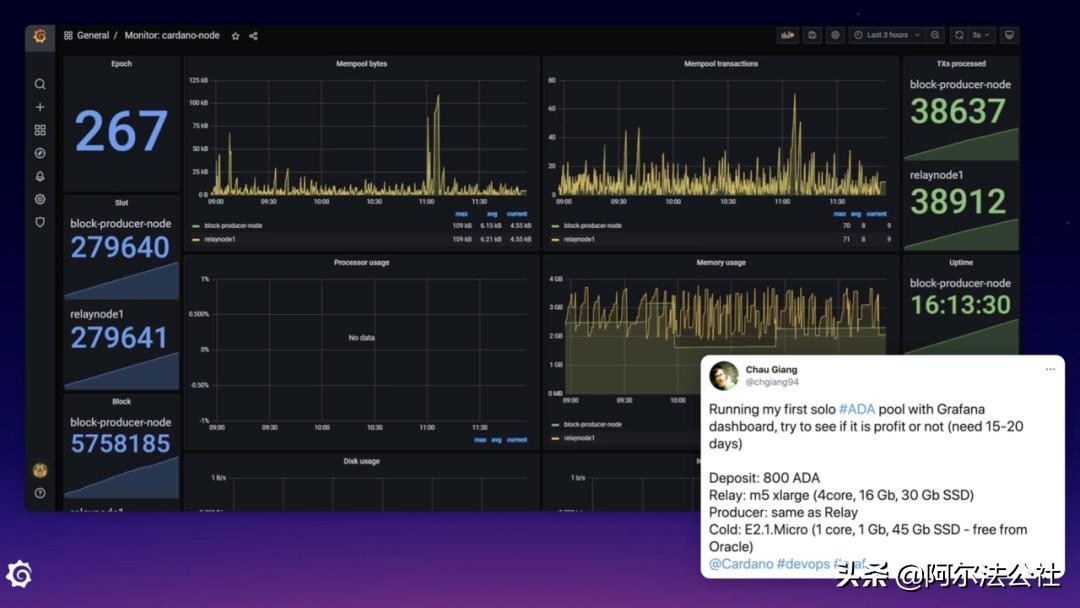Click the Create plus icon in sidebar
Viewport: 1080px width, 608px height.
pyautogui.click(x=40, y=107)
